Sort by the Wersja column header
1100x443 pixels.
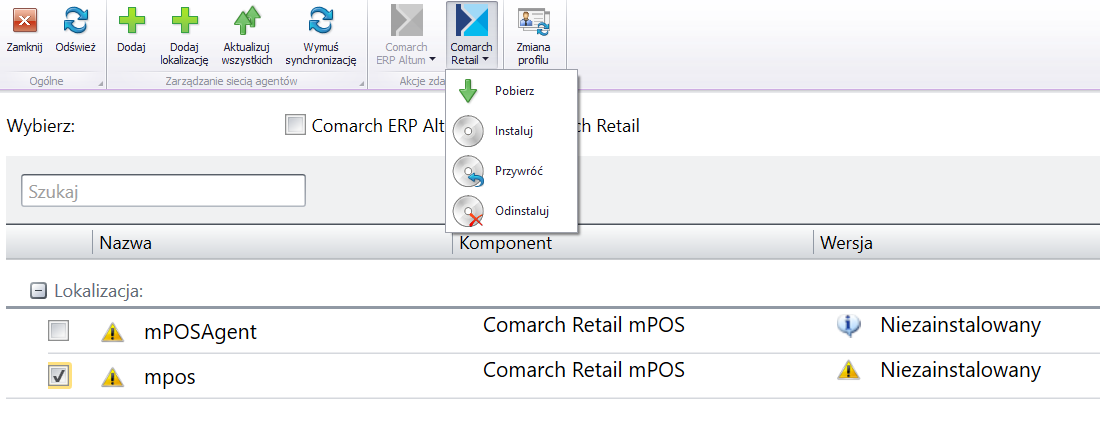pos(957,243)
